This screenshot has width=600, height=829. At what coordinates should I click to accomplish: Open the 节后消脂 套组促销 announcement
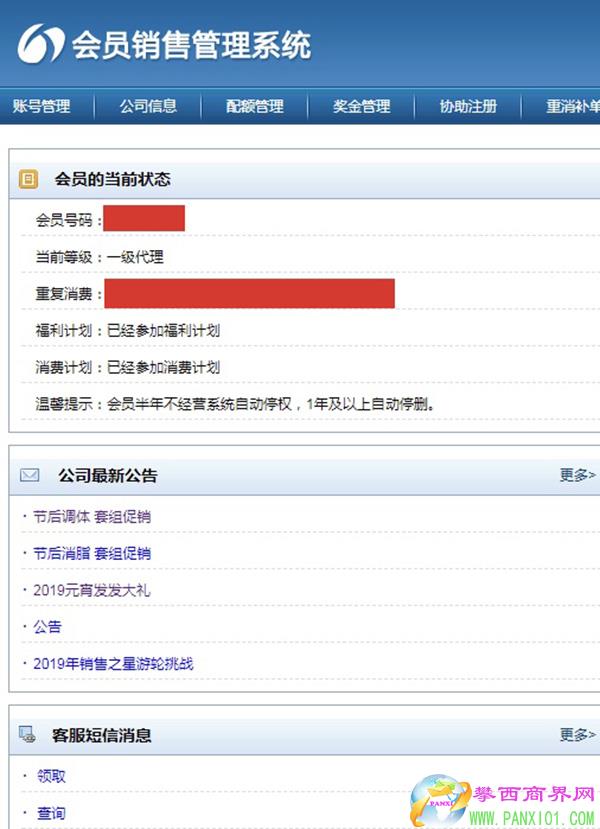[92, 553]
